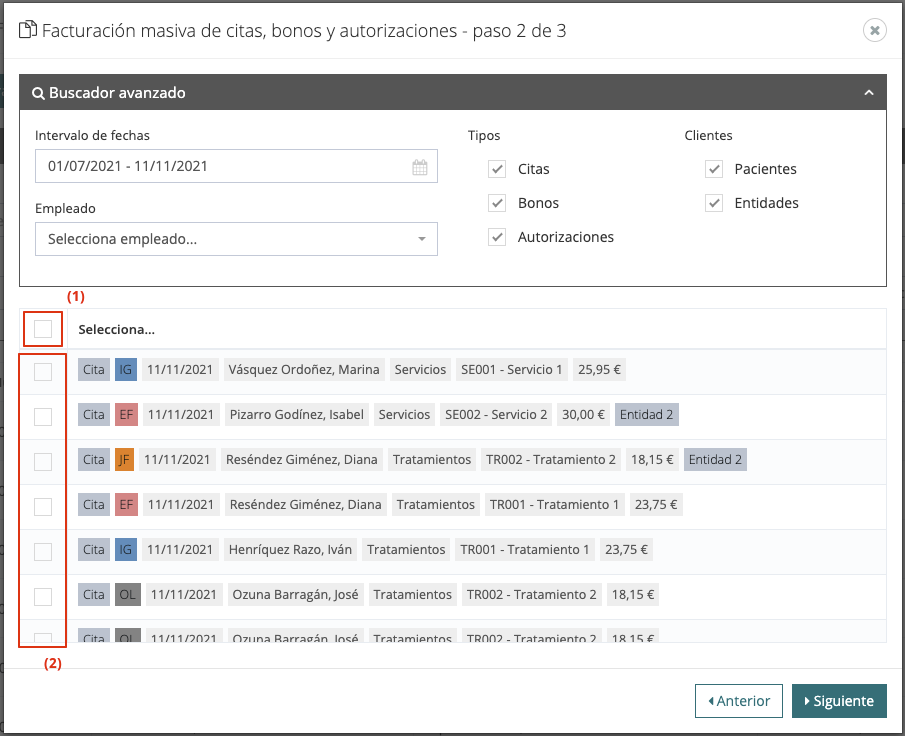905x736 pixels.
Task: Click the Buscador avanzado header bar
Action: pos(450,93)
